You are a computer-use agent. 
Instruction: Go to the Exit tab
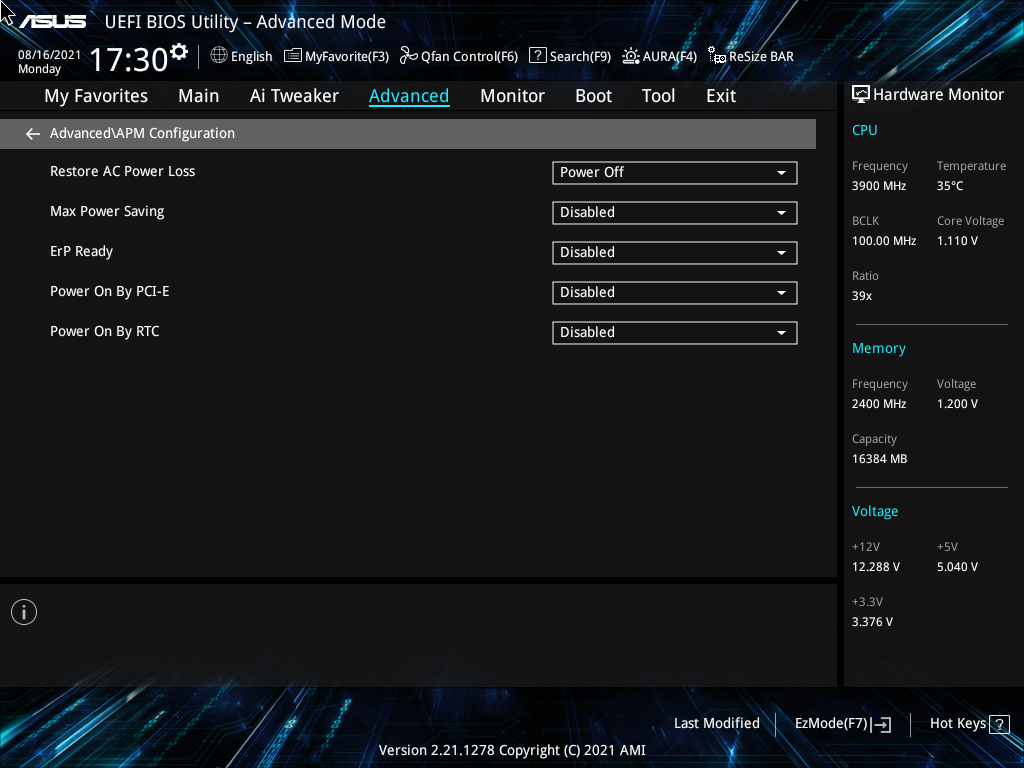(721, 96)
